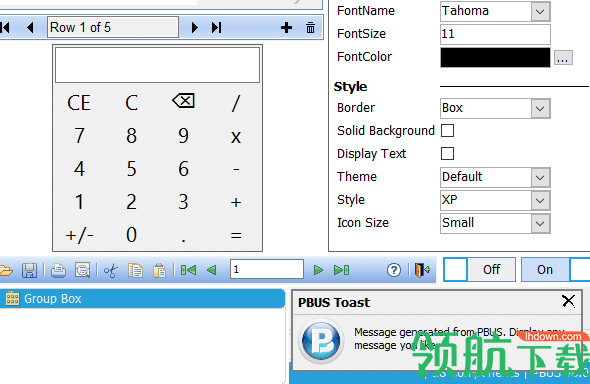Click the cut scissors toolbar icon
Screen dimensions: 590x384
(x=111, y=270)
